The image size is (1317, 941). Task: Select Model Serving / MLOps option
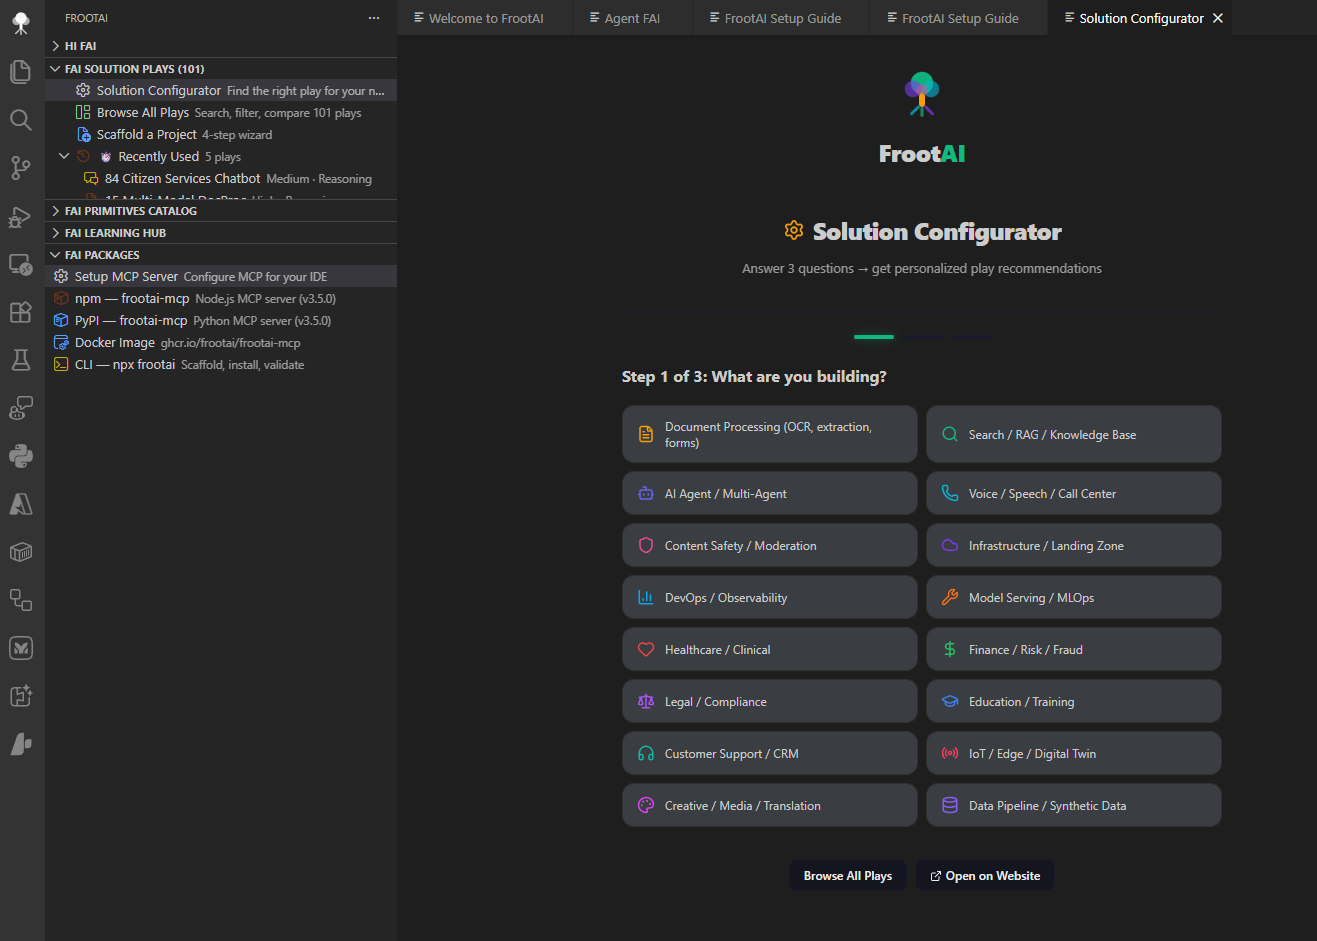pos(1073,597)
